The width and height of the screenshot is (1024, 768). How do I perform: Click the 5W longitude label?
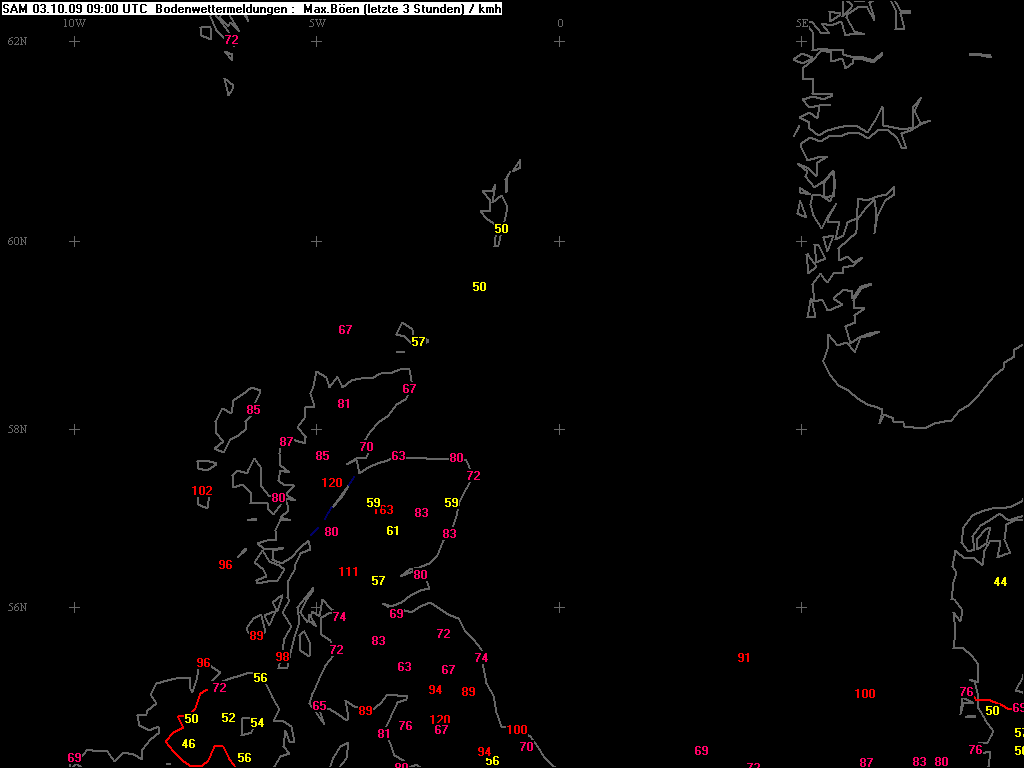pyautogui.click(x=316, y=23)
